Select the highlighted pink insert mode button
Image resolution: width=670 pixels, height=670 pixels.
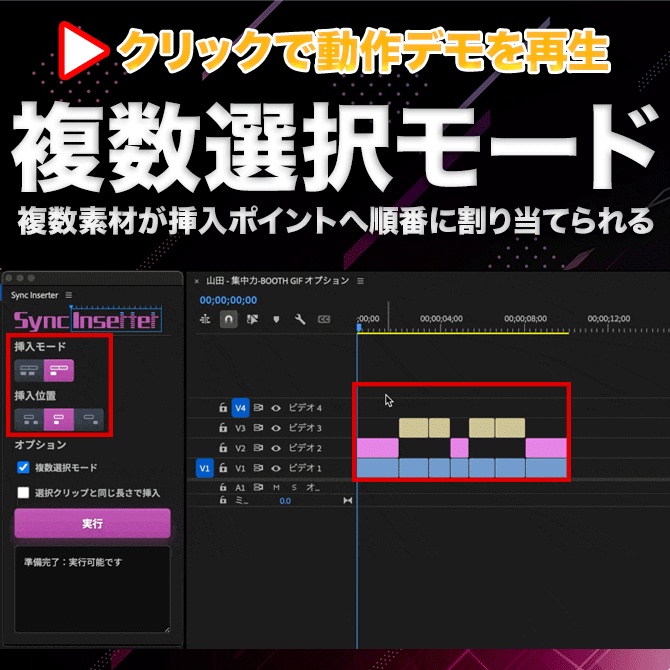pyautogui.click(x=59, y=370)
